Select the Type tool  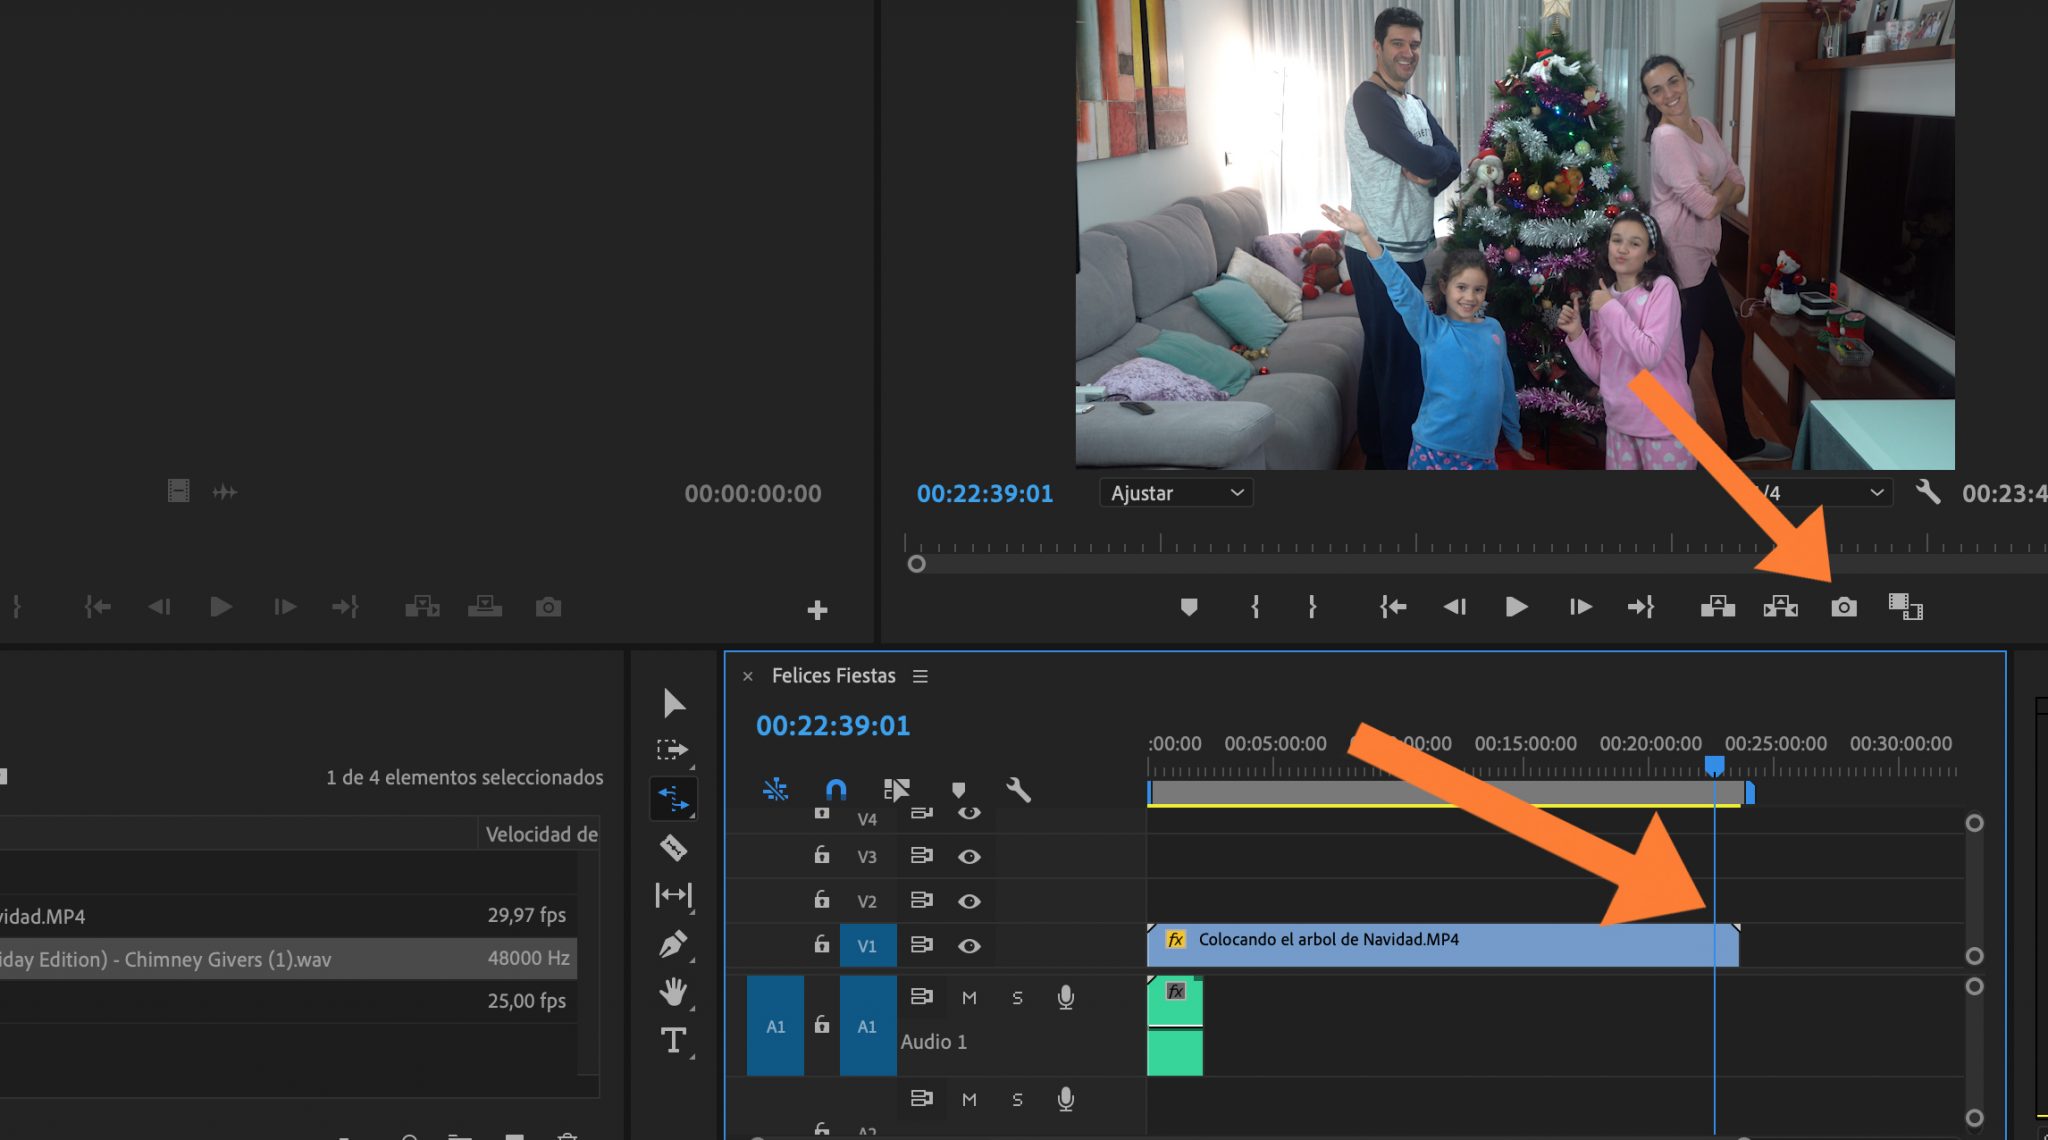[x=673, y=1040]
